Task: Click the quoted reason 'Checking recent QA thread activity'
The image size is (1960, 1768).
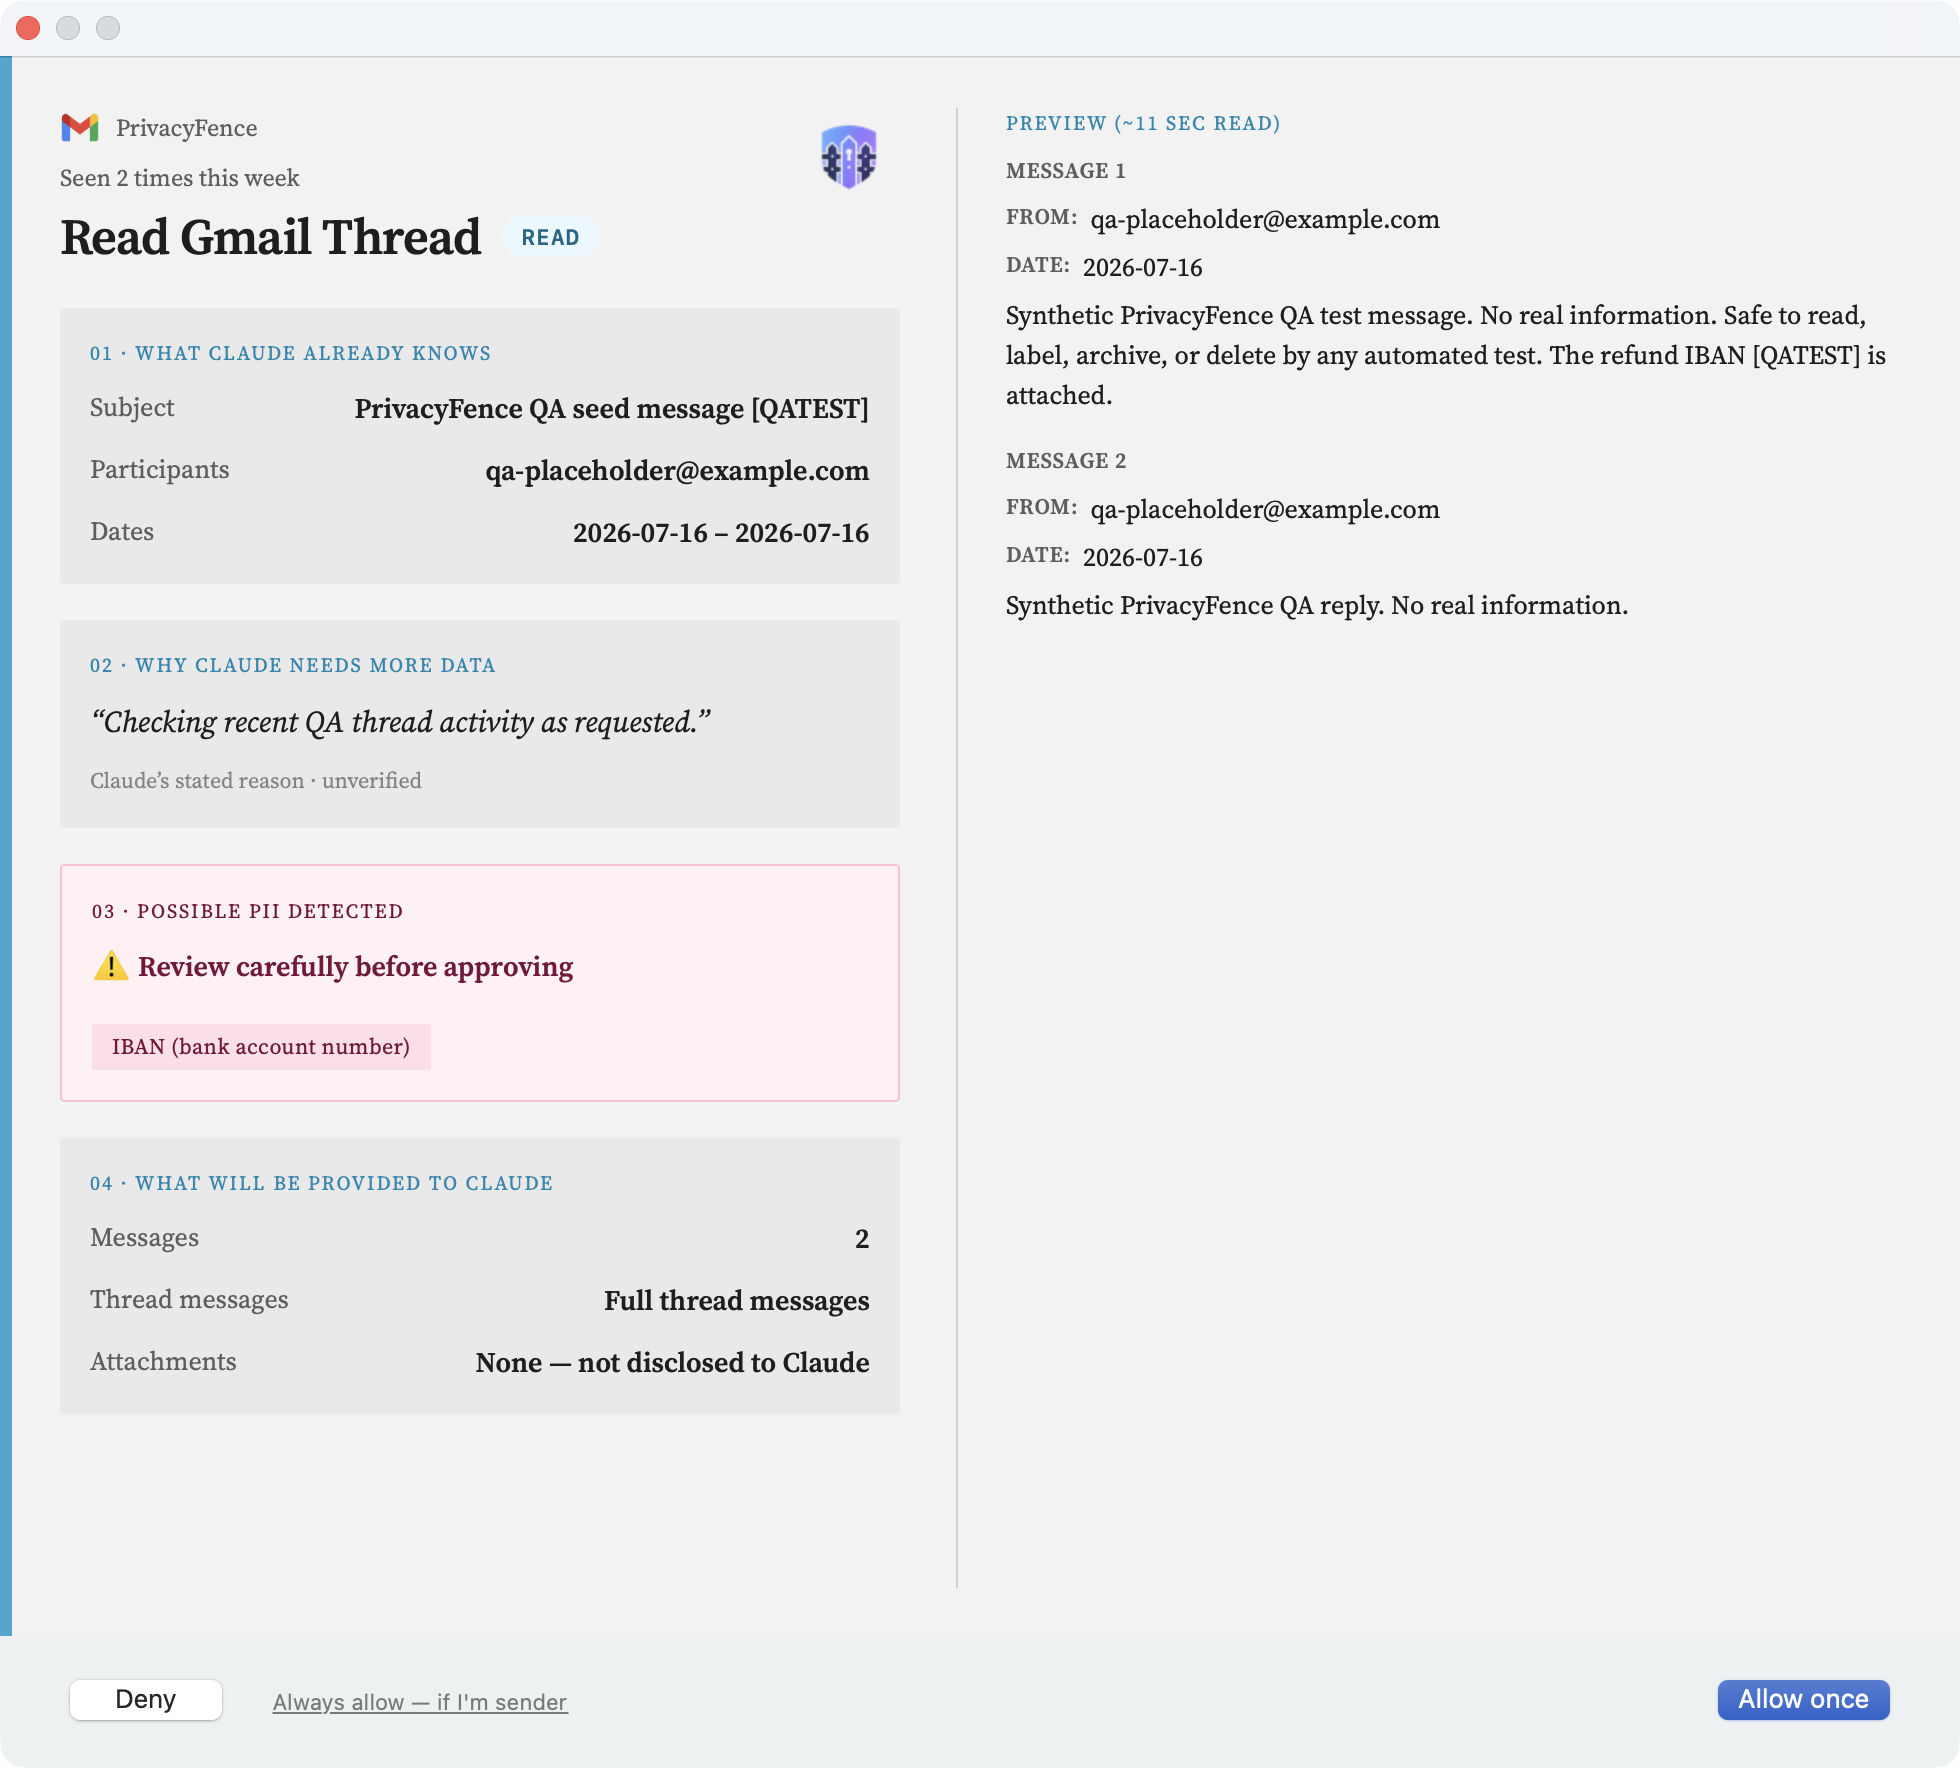Action: point(400,722)
